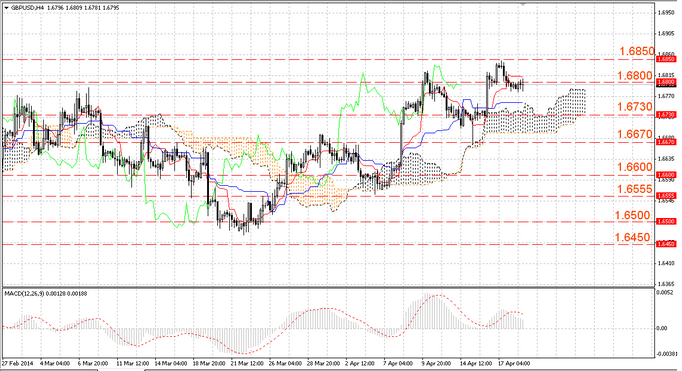Click the orange 1.6850 level label
Screen dimensions: 682x371
tap(636, 51)
